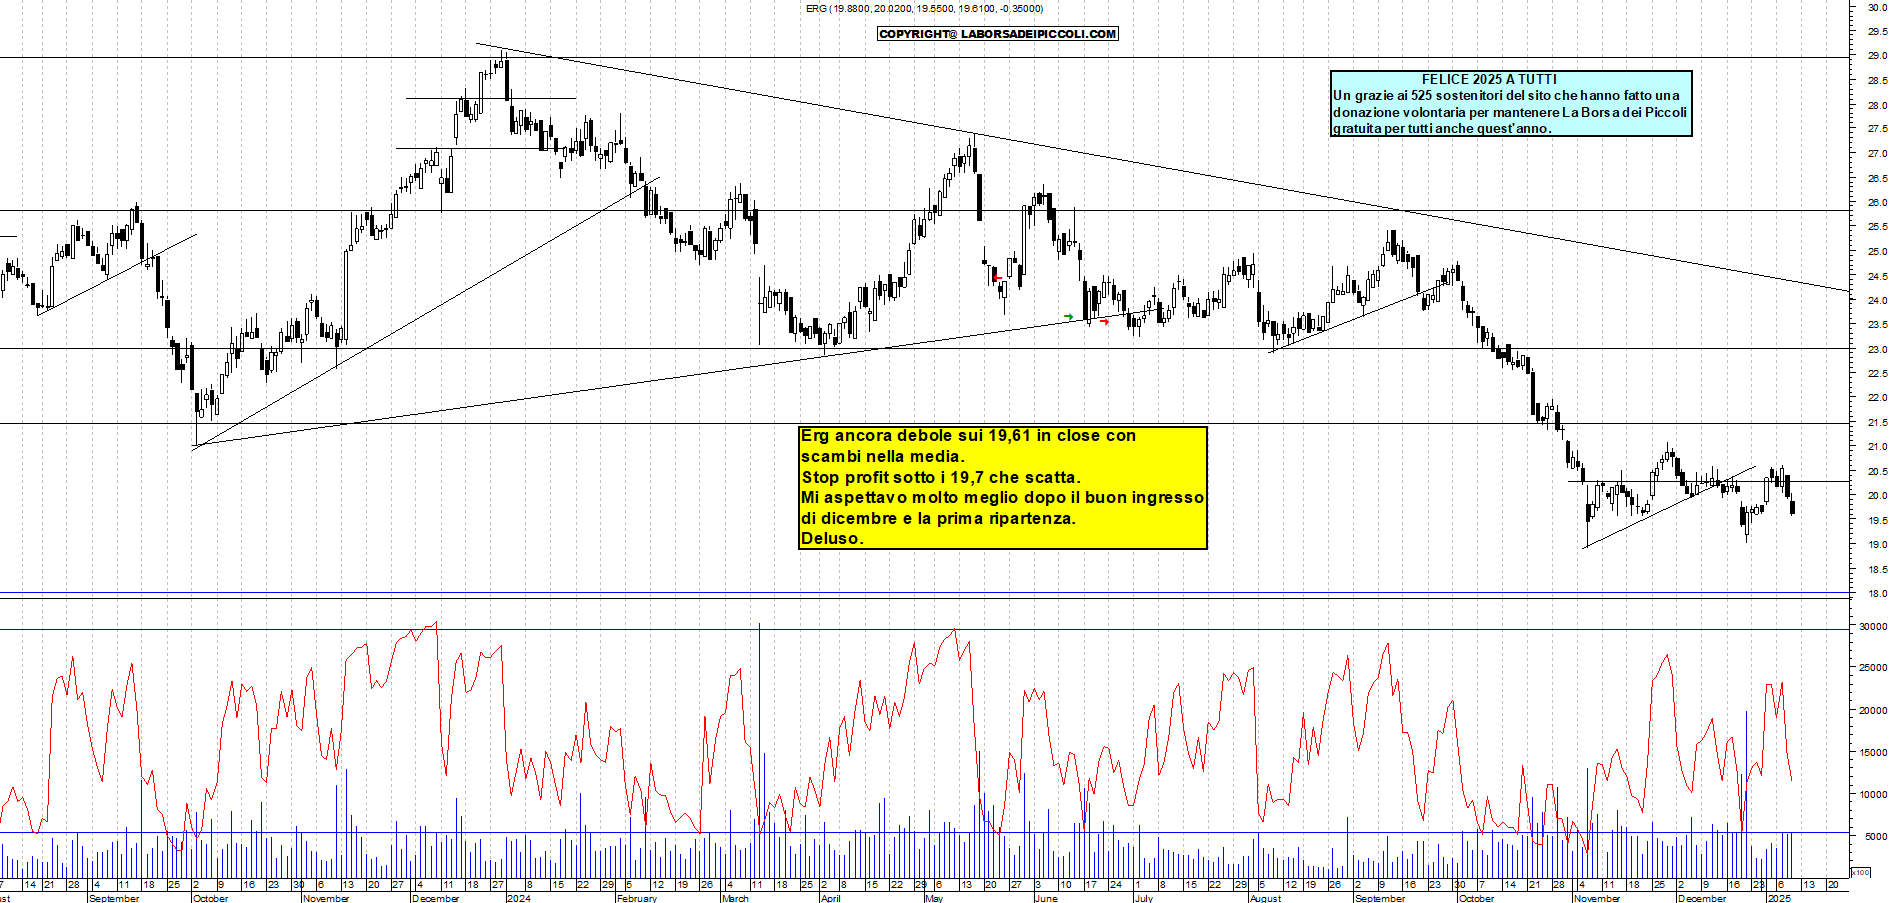This screenshot has height=903, width=1890.
Task: Click the green arrow marker on chart
Action: coord(1068,317)
